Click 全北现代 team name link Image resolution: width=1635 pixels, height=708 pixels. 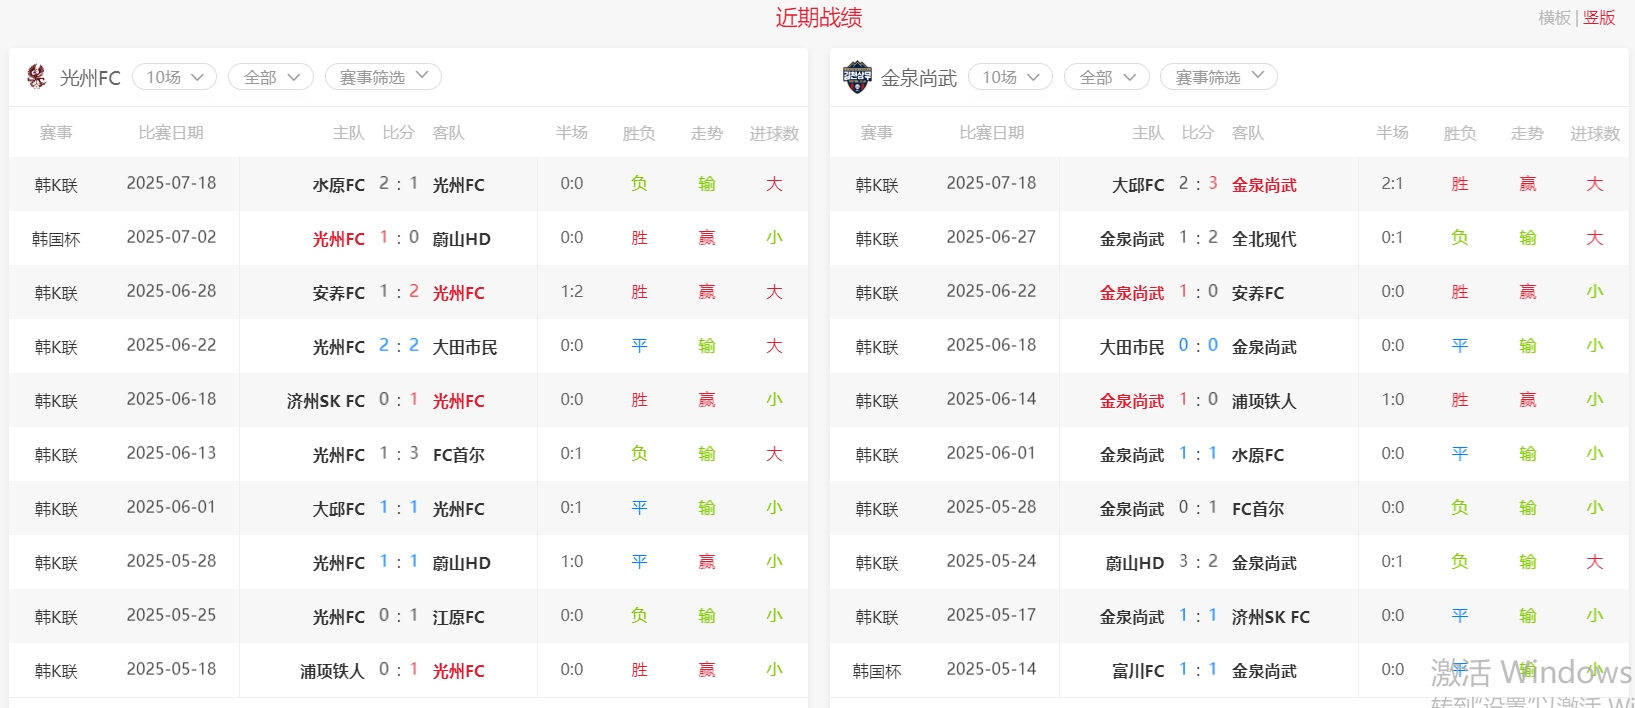[x=1264, y=239]
